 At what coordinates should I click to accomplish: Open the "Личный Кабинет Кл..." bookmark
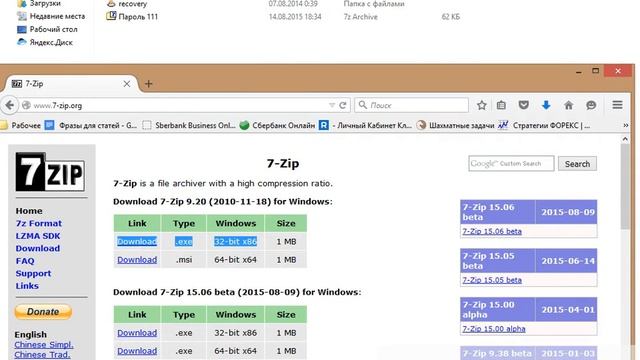click(365, 125)
